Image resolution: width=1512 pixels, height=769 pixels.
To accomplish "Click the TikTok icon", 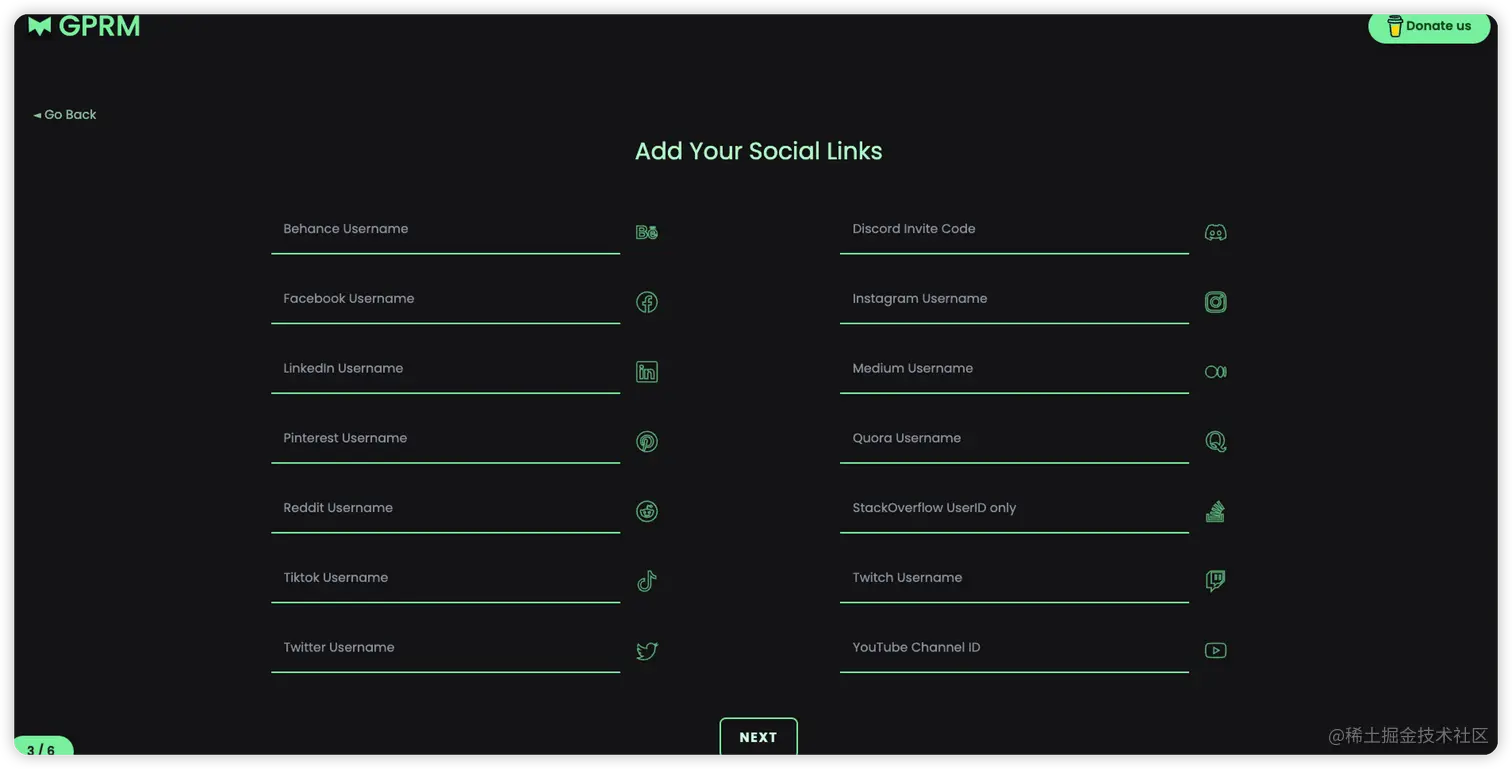I will click(x=647, y=581).
